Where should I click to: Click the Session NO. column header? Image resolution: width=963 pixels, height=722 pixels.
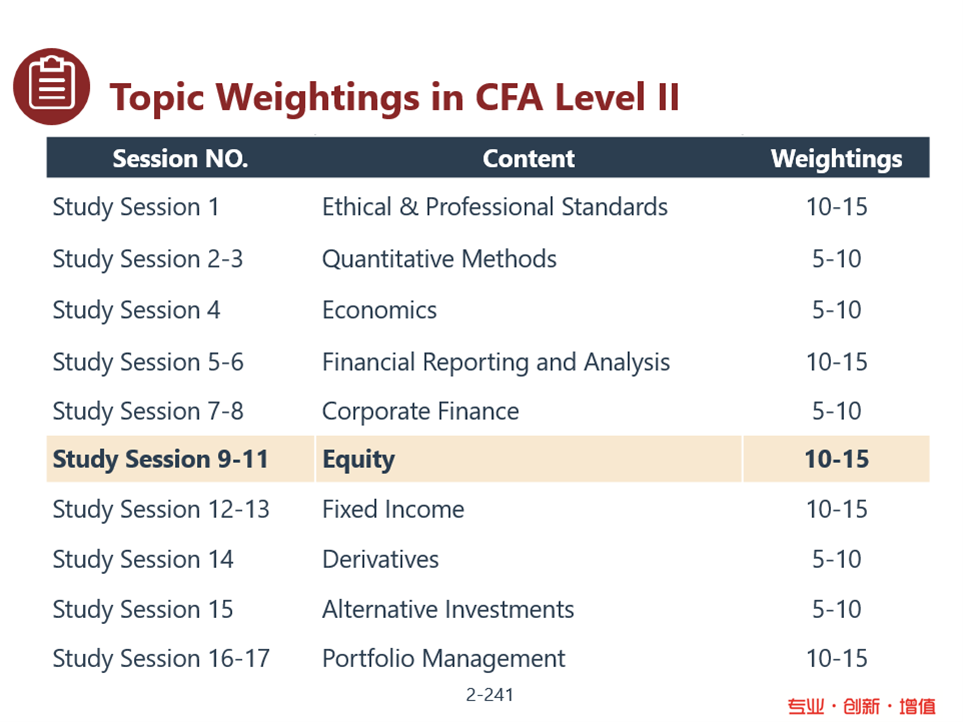coord(180,158)
